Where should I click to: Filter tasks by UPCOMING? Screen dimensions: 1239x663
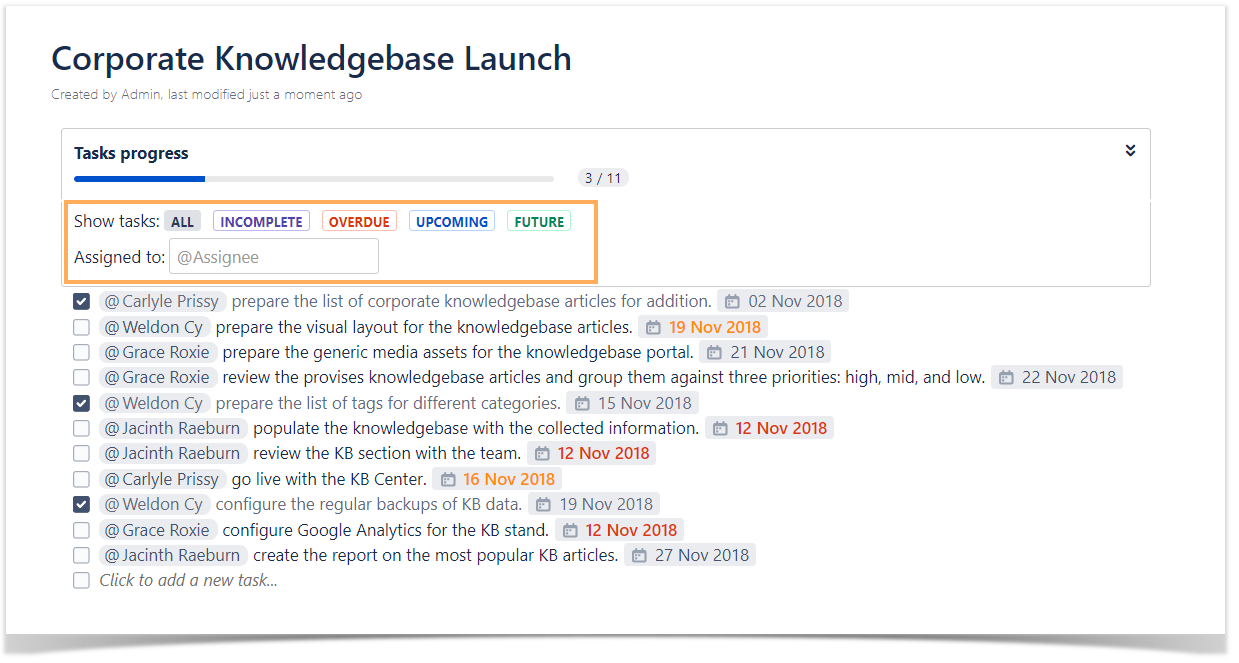coord(452,222)
